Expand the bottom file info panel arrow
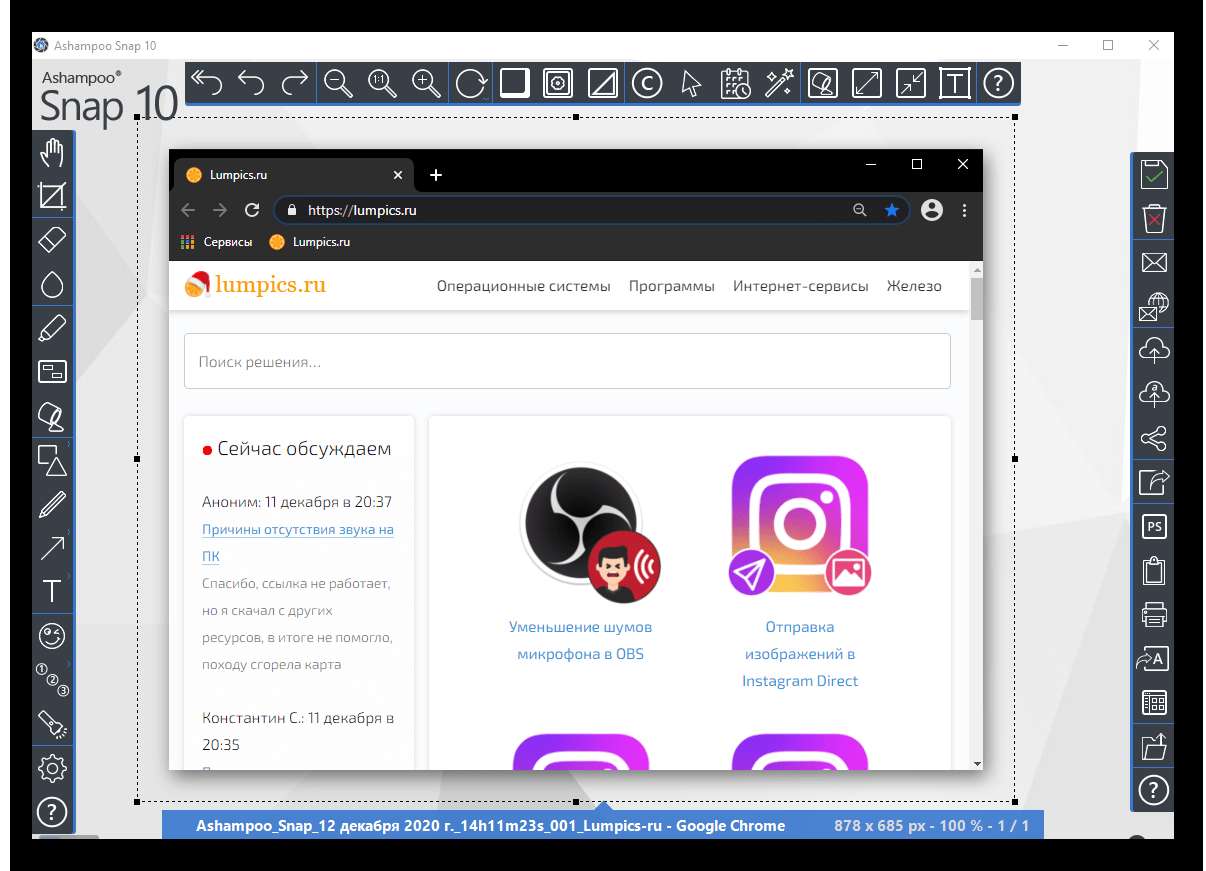Screen dimensions: 1206x871 point(603,805)
